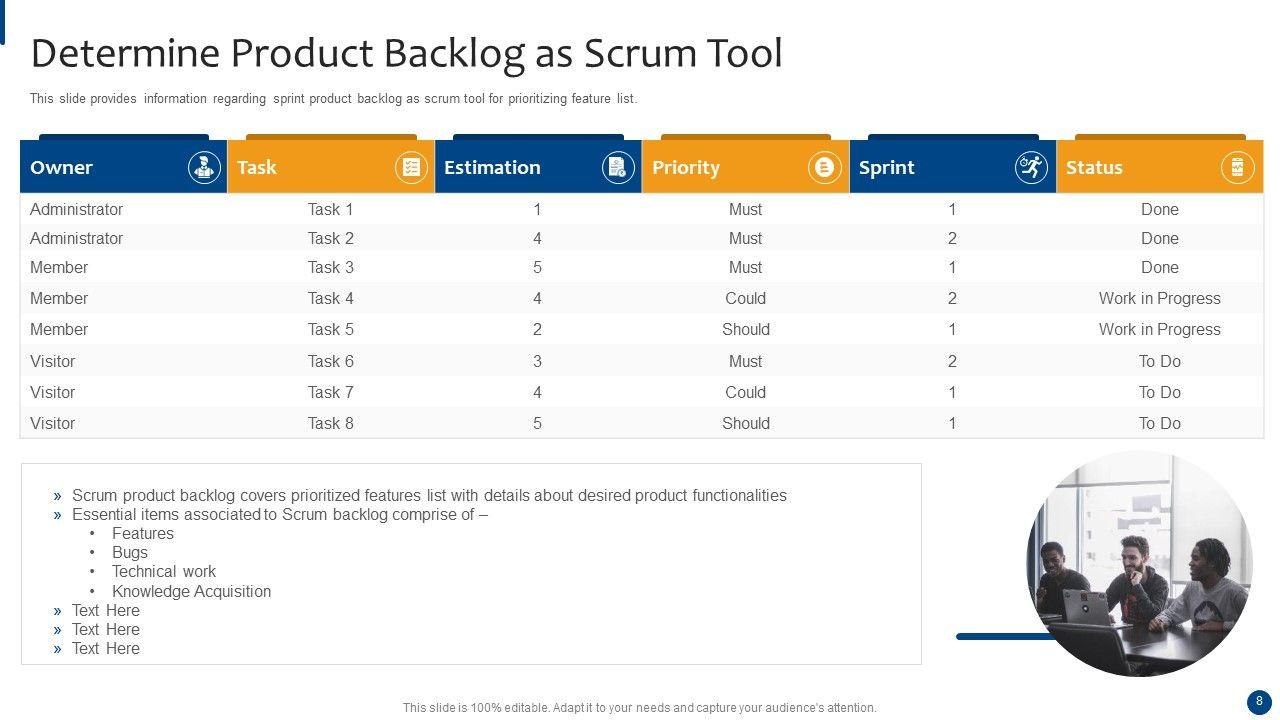Click the team meeting circular photo
Viewport: 1280px width, 720px height.
click(1139, 563)
